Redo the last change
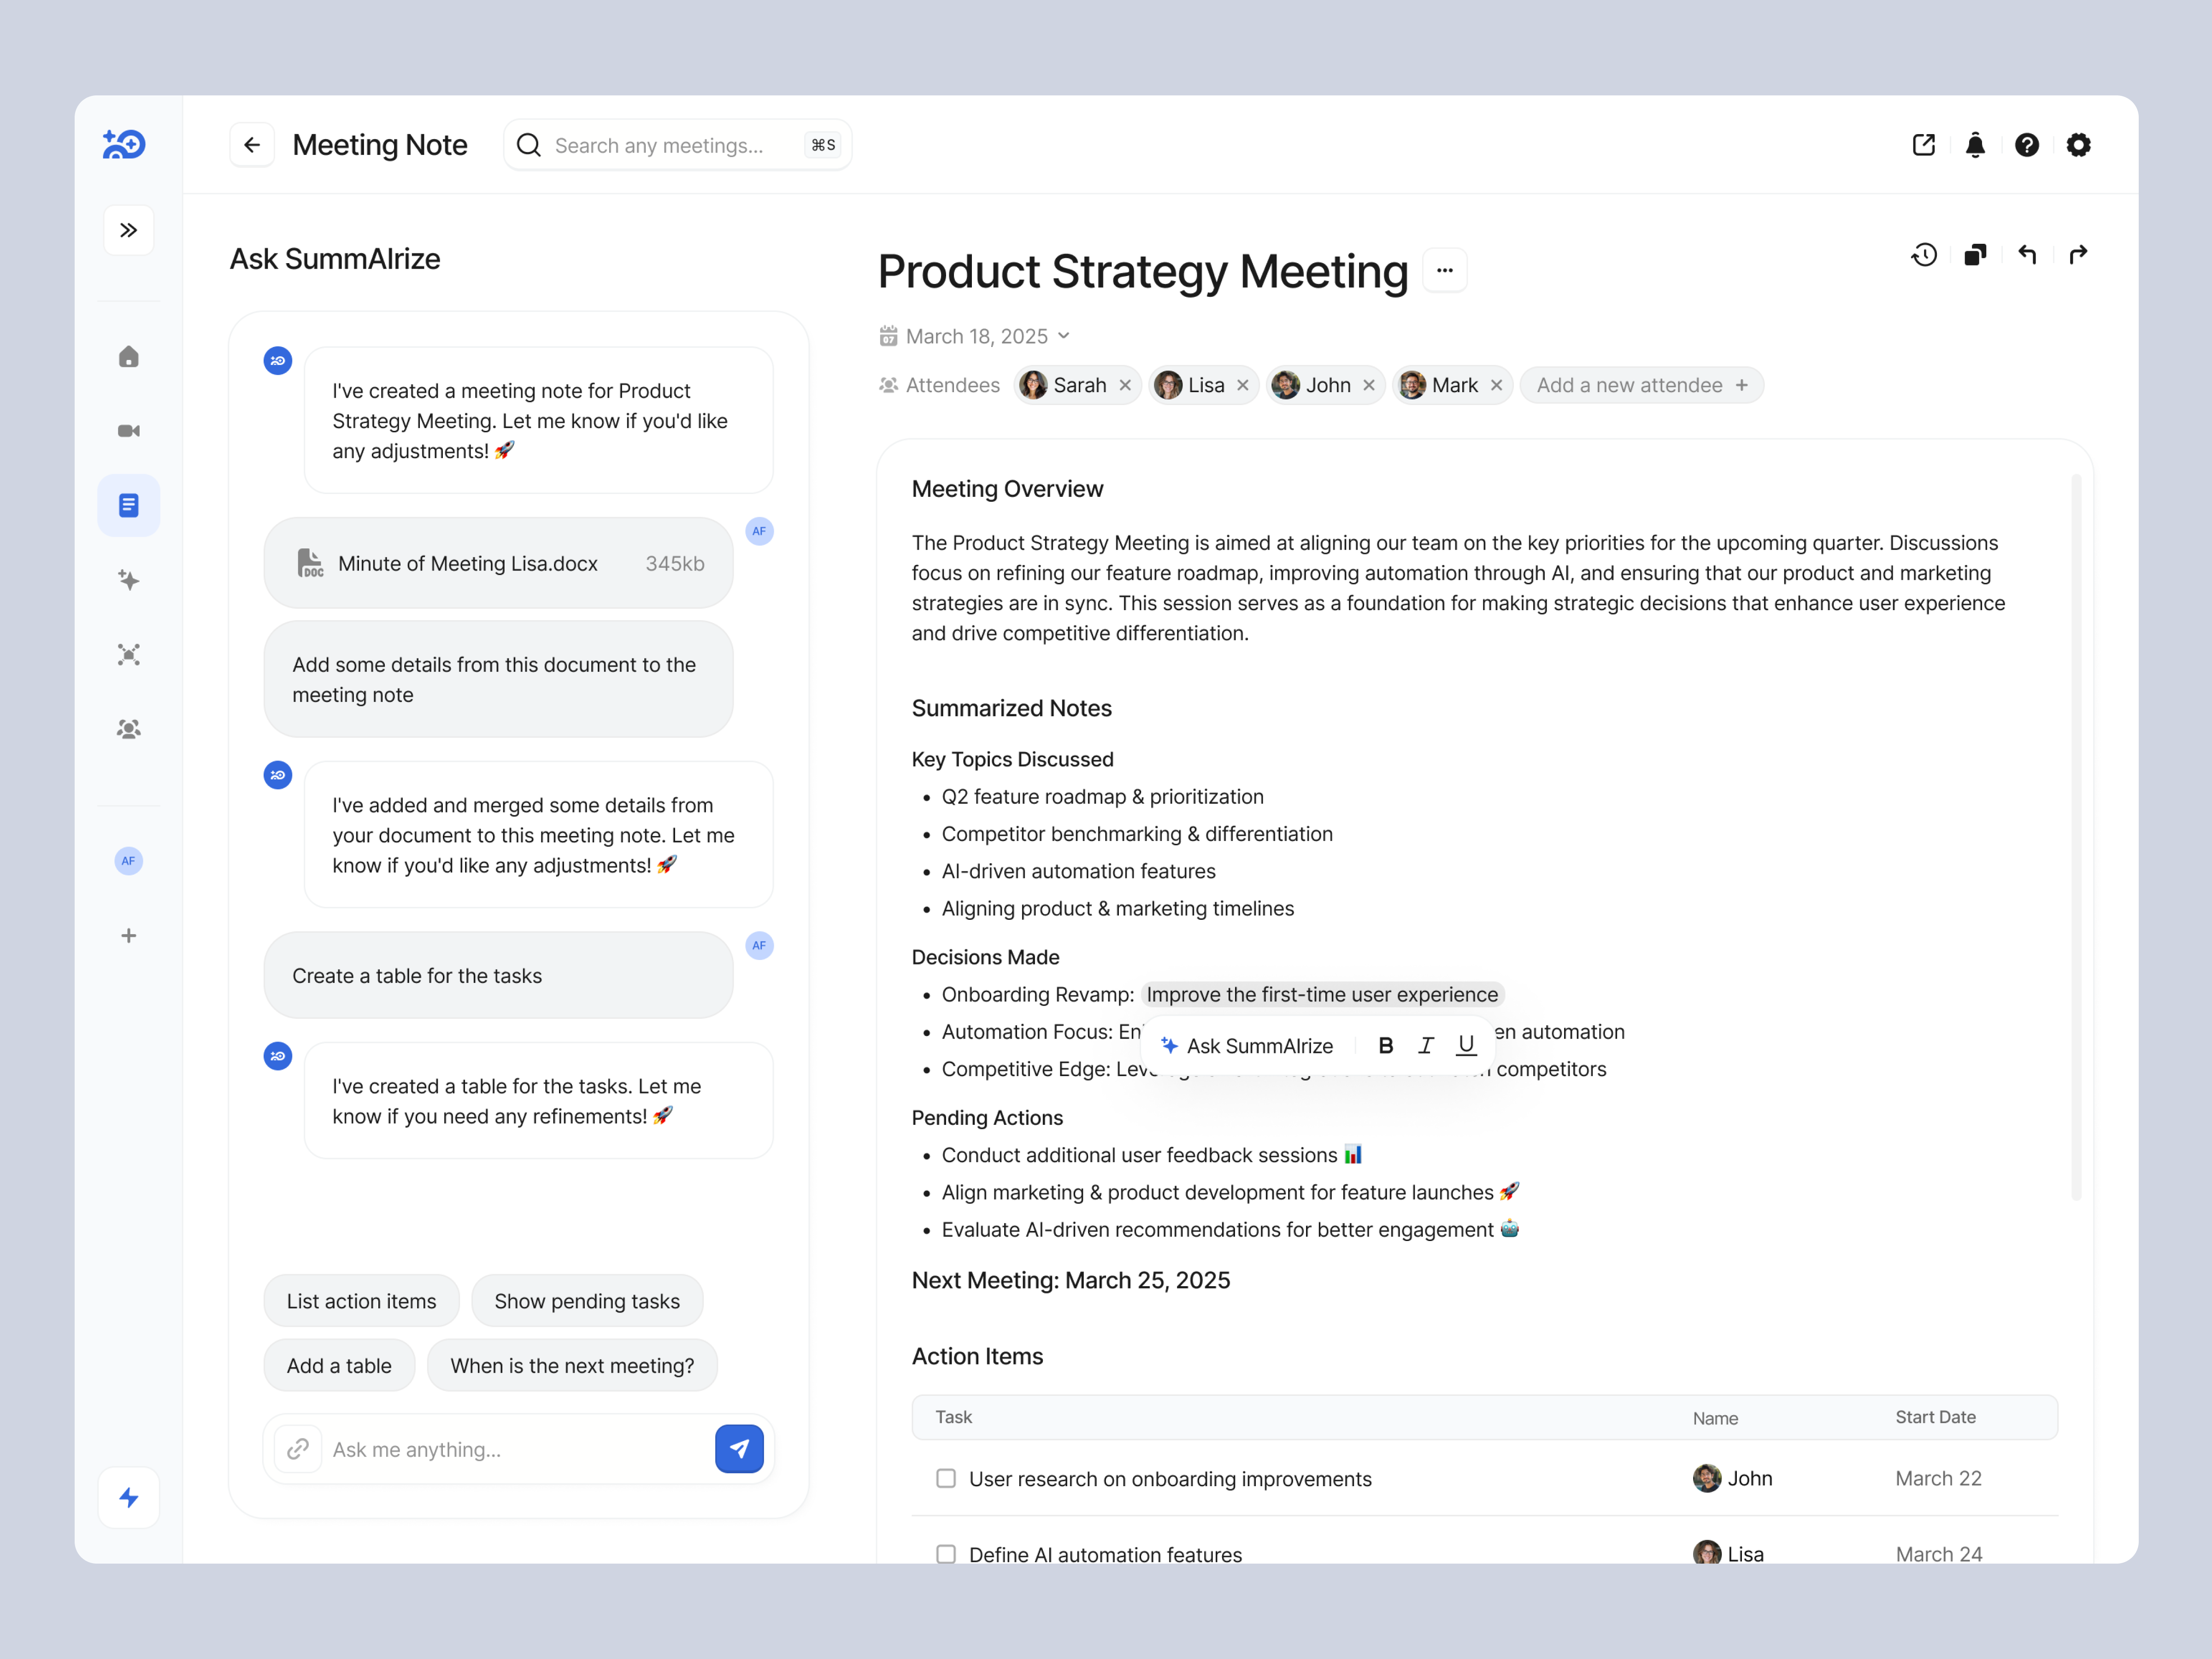This screenshot has width=2212, height=1659. [2078, 255]
